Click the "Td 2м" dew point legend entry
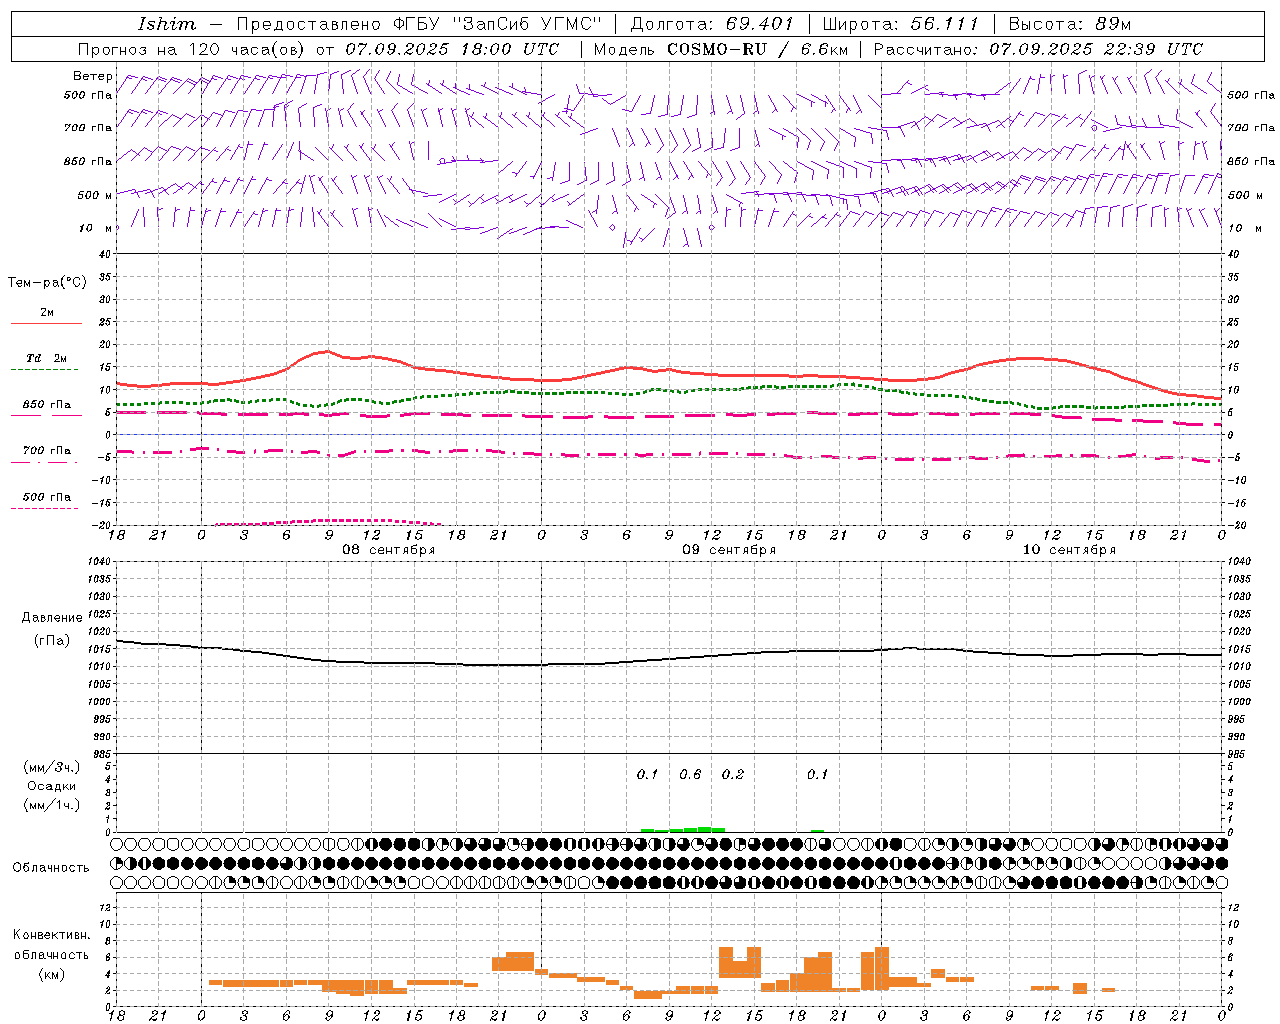The width and height of the screenshot is (1280, 1024). 47,358
